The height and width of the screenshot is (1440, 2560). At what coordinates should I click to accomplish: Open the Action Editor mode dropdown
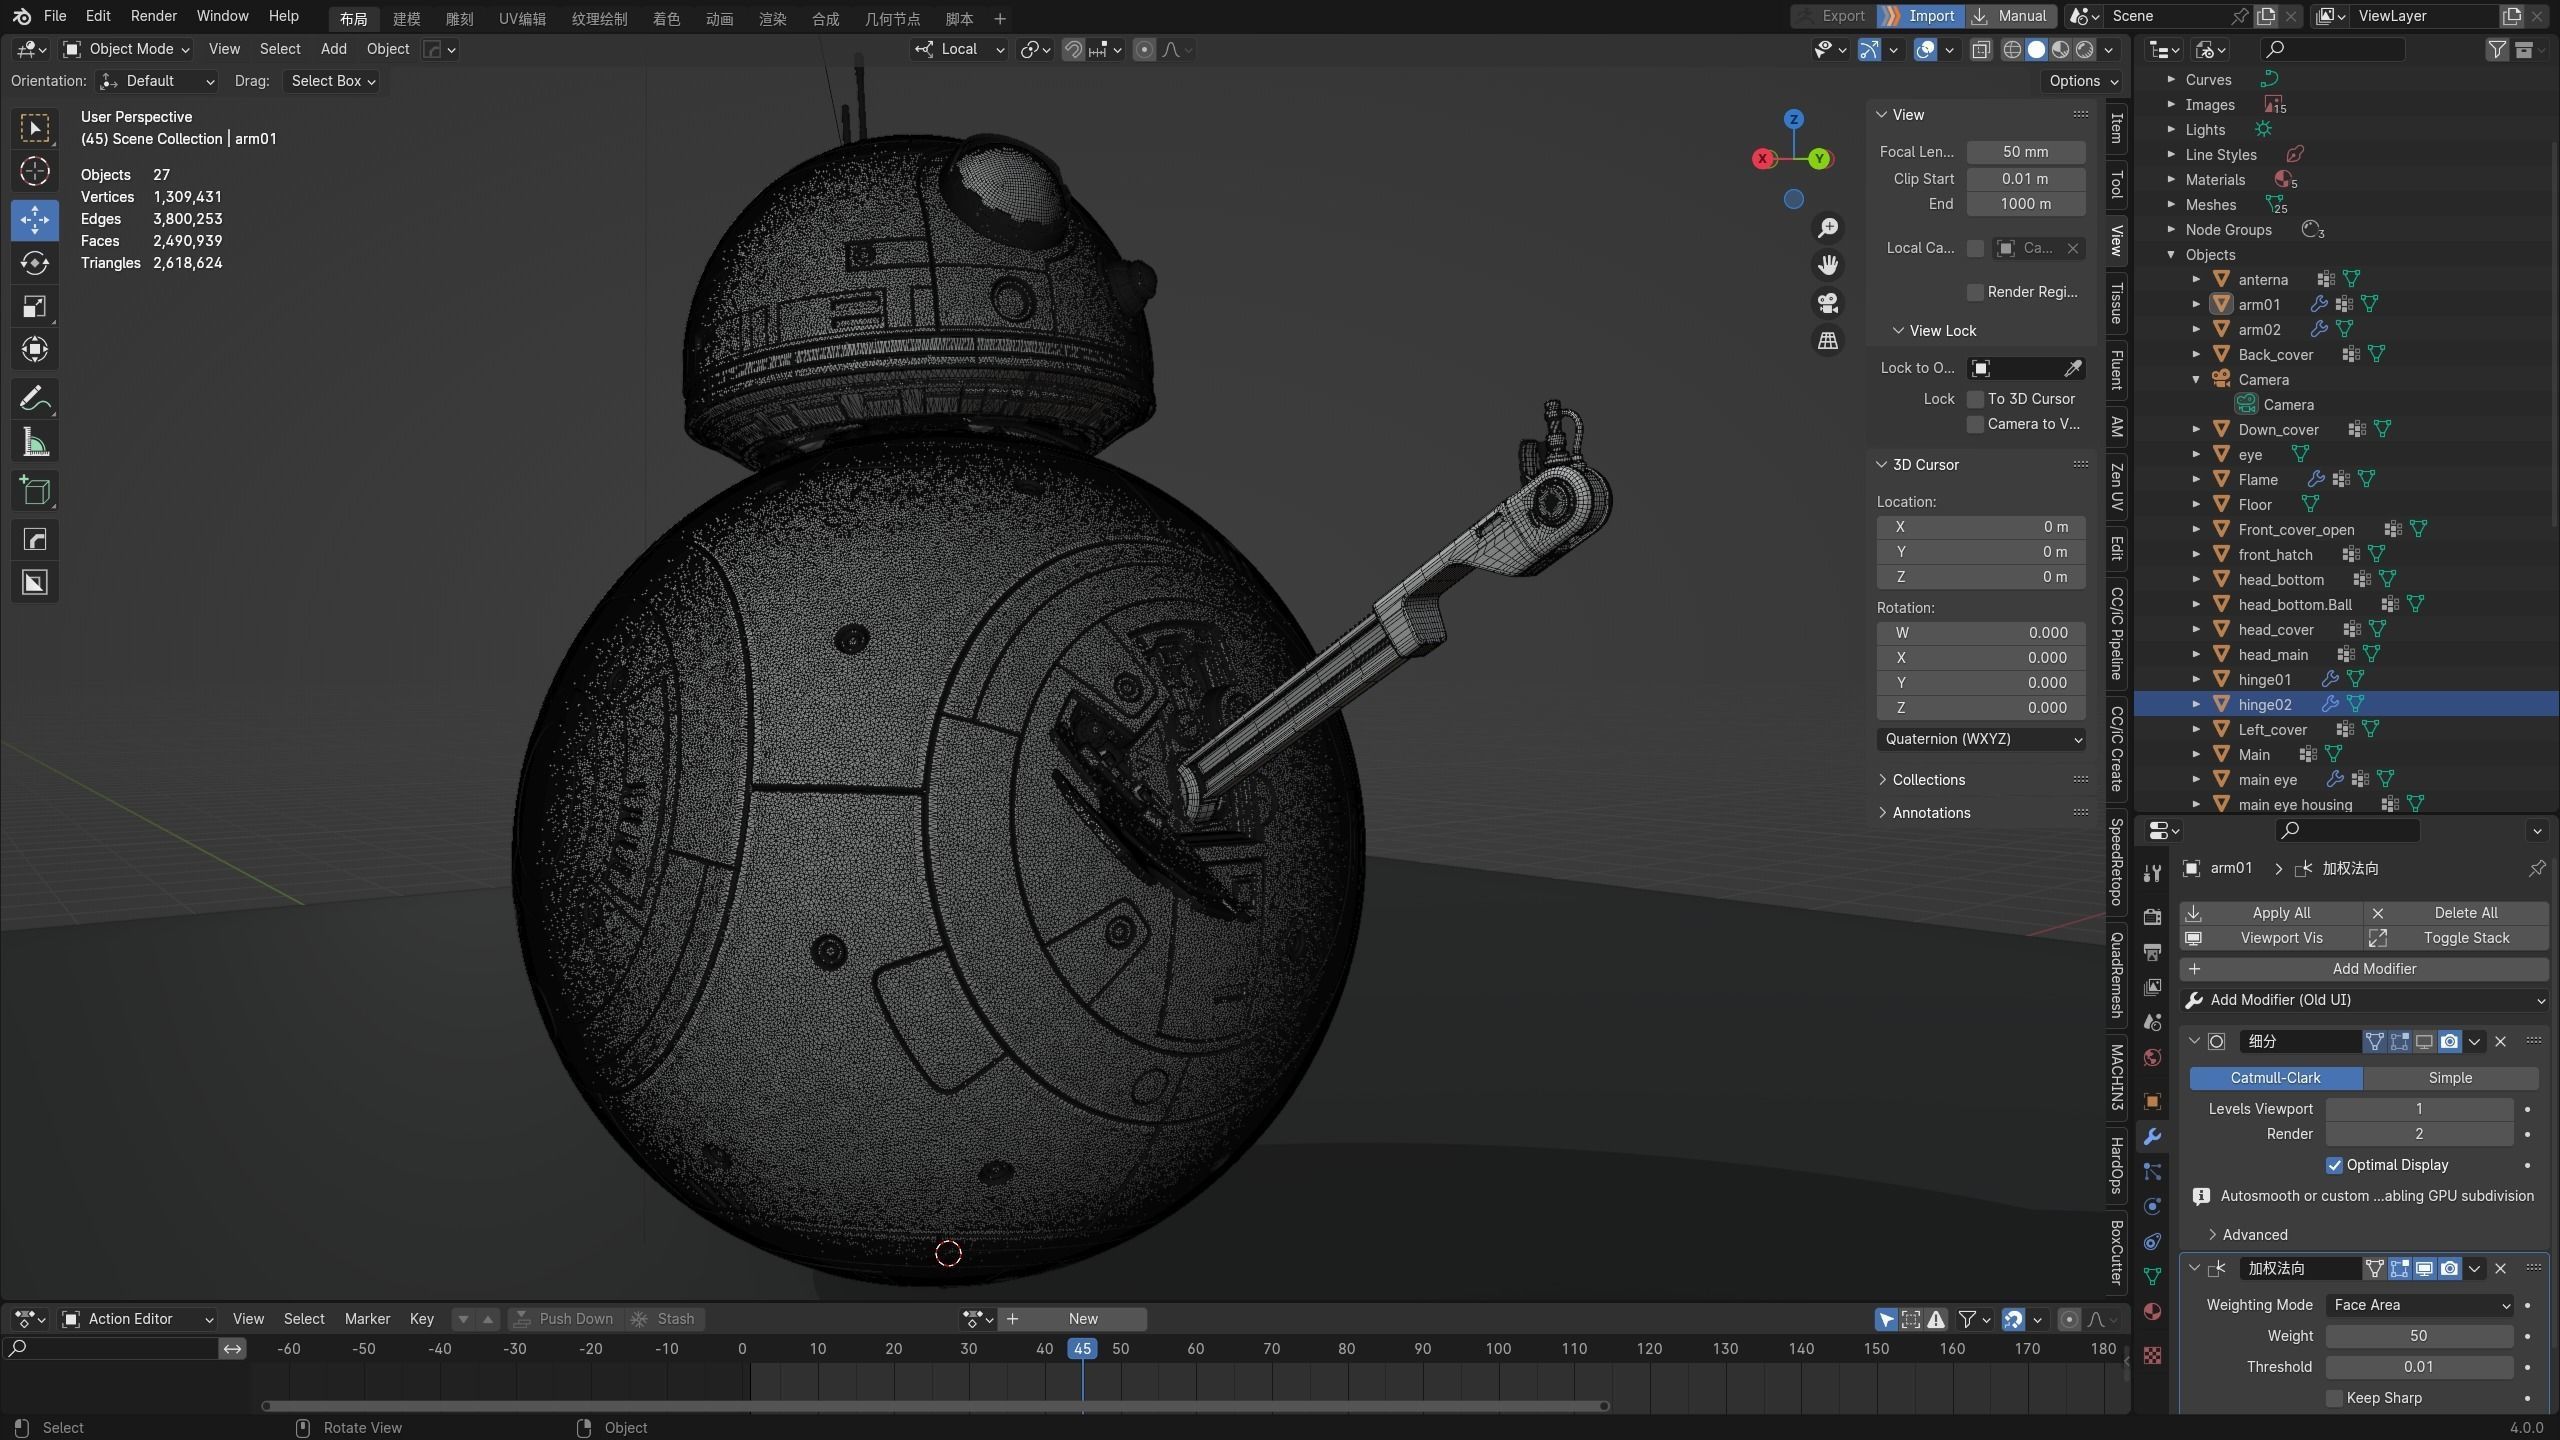(x=137, y=1319)
